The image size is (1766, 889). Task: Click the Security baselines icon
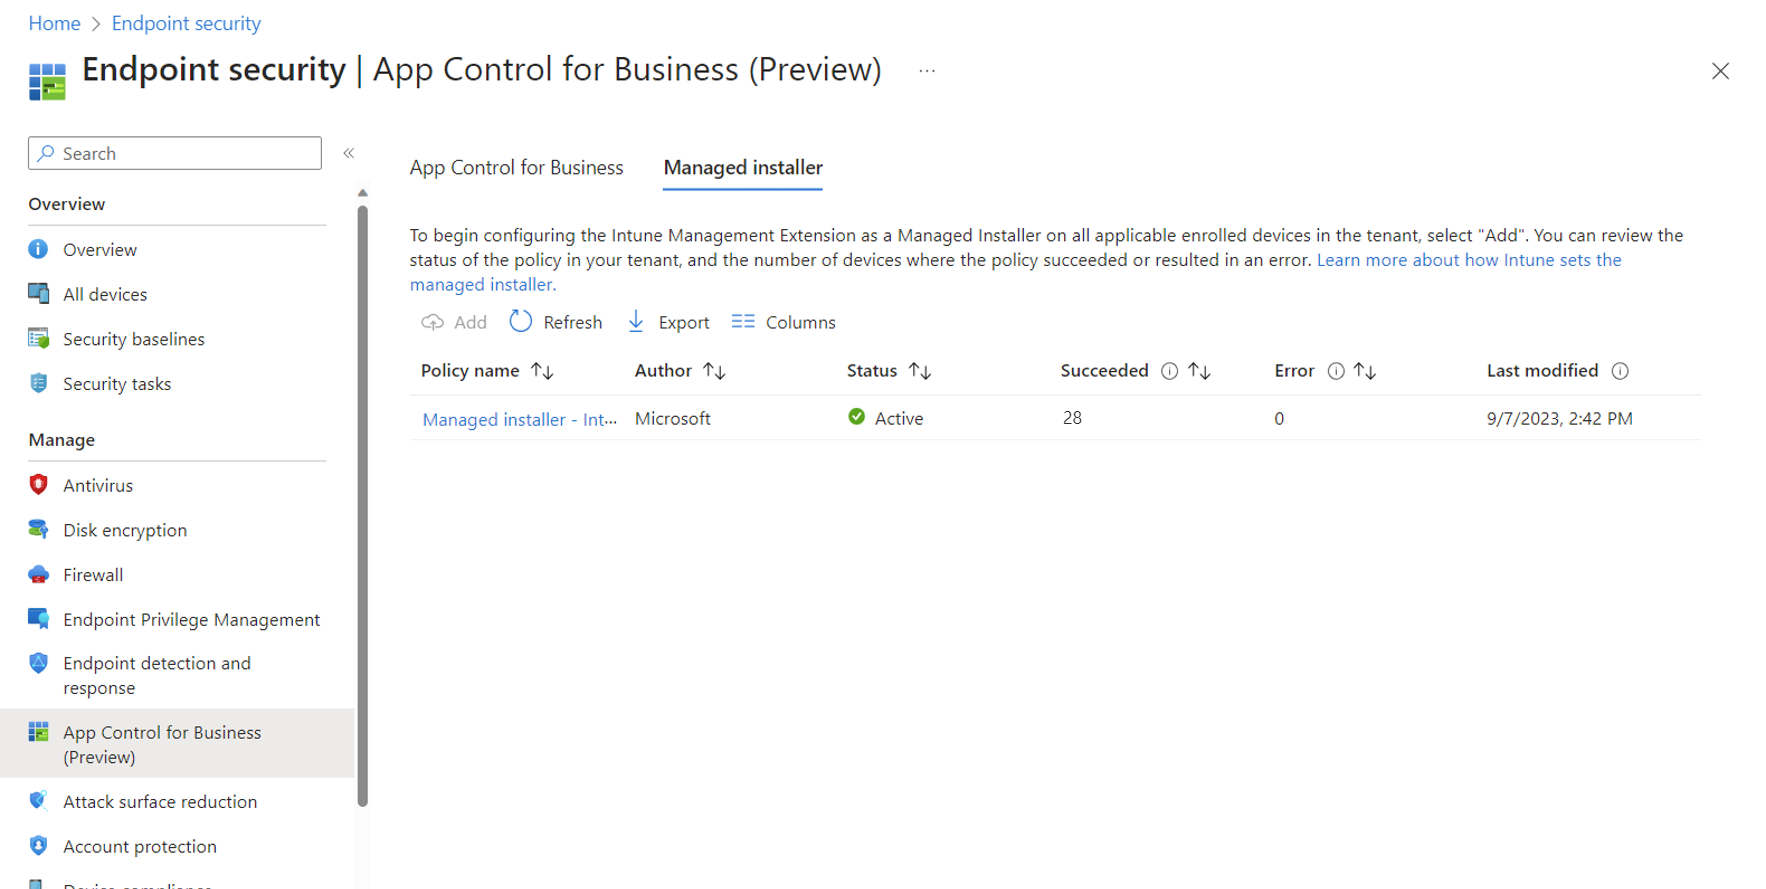[x=38, y=338]
